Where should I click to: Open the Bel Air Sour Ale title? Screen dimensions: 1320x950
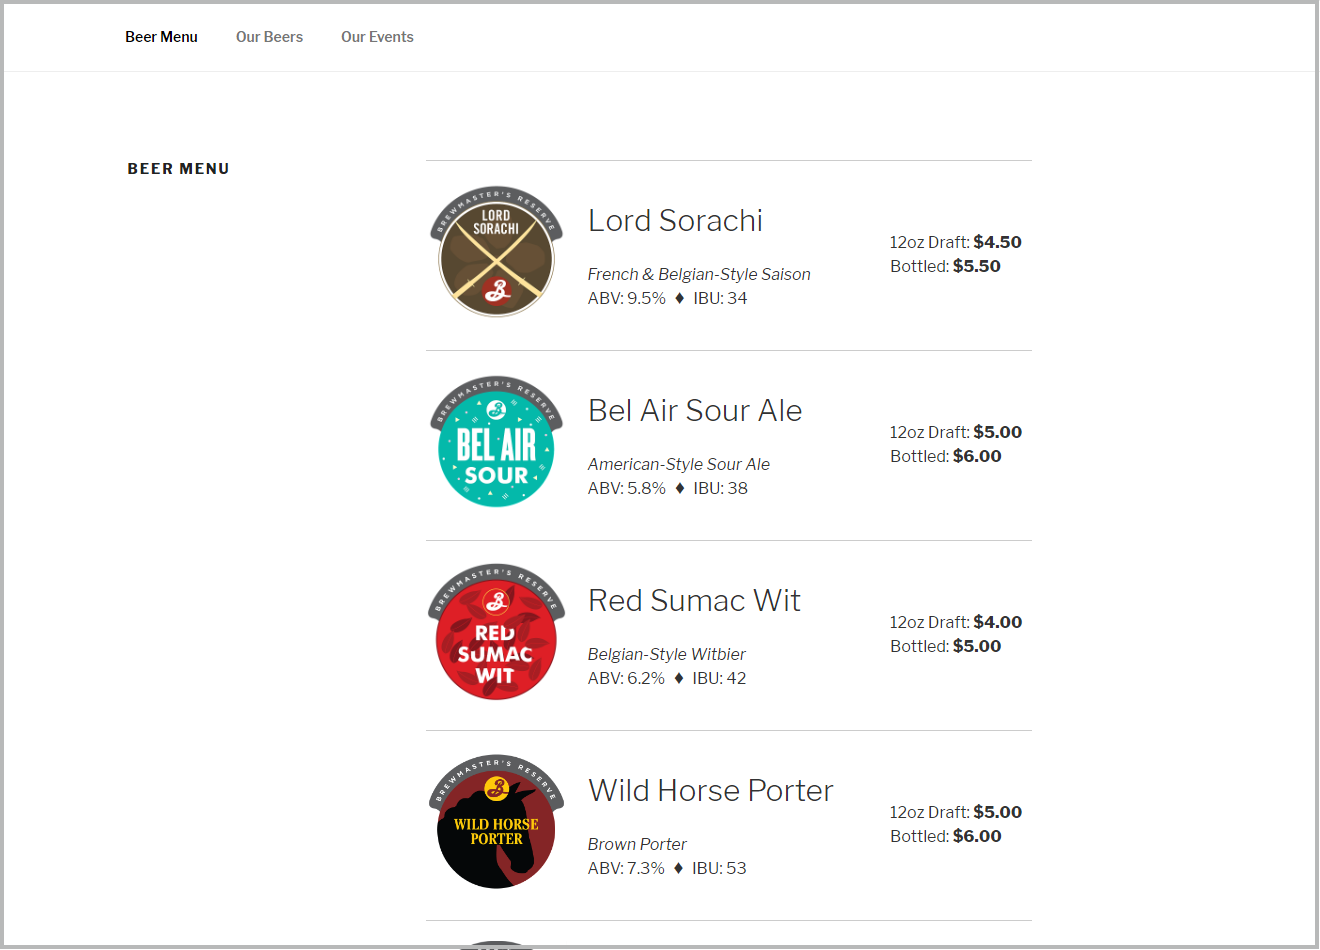tap(695, 410)
